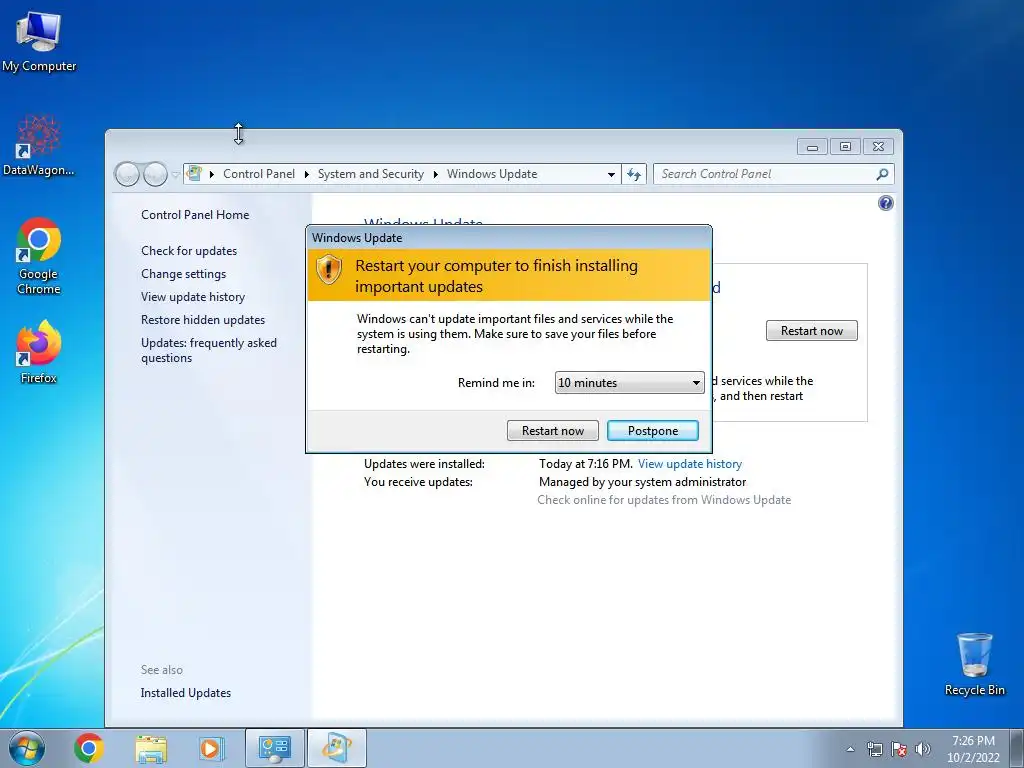
Task: Click Restore hidden updates
Action: pyautogui.click(x=202, y=320)
